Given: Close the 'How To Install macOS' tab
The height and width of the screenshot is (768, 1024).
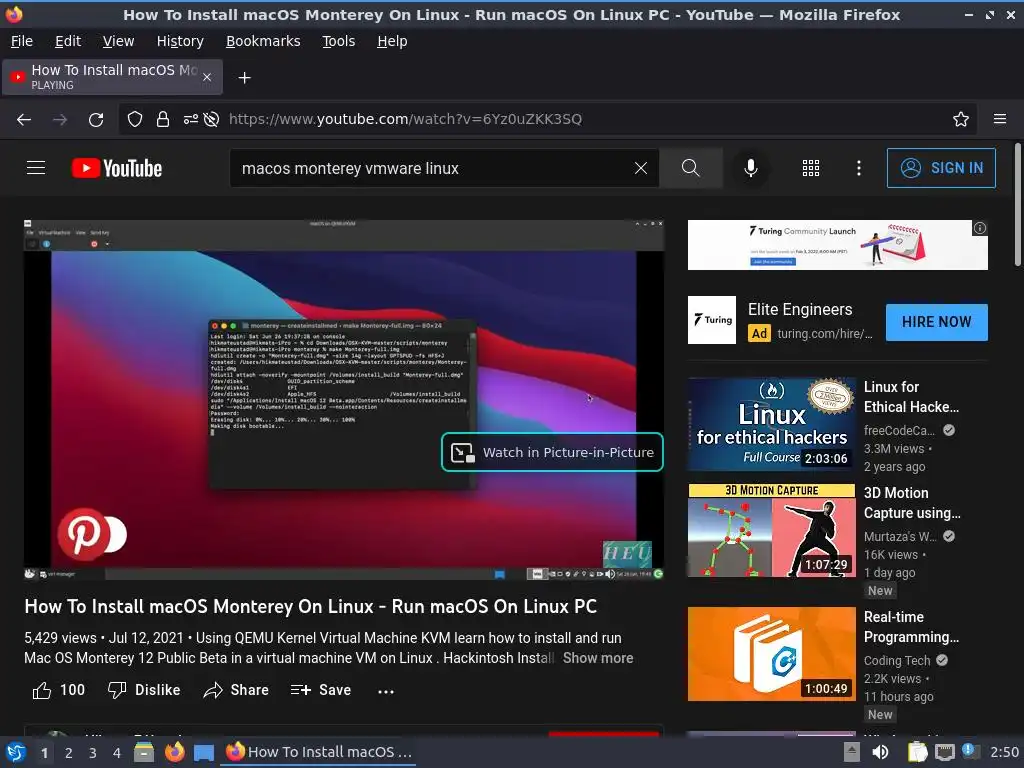Looking at the screenshot, I should pyautogui.click(x=207, y=77).
